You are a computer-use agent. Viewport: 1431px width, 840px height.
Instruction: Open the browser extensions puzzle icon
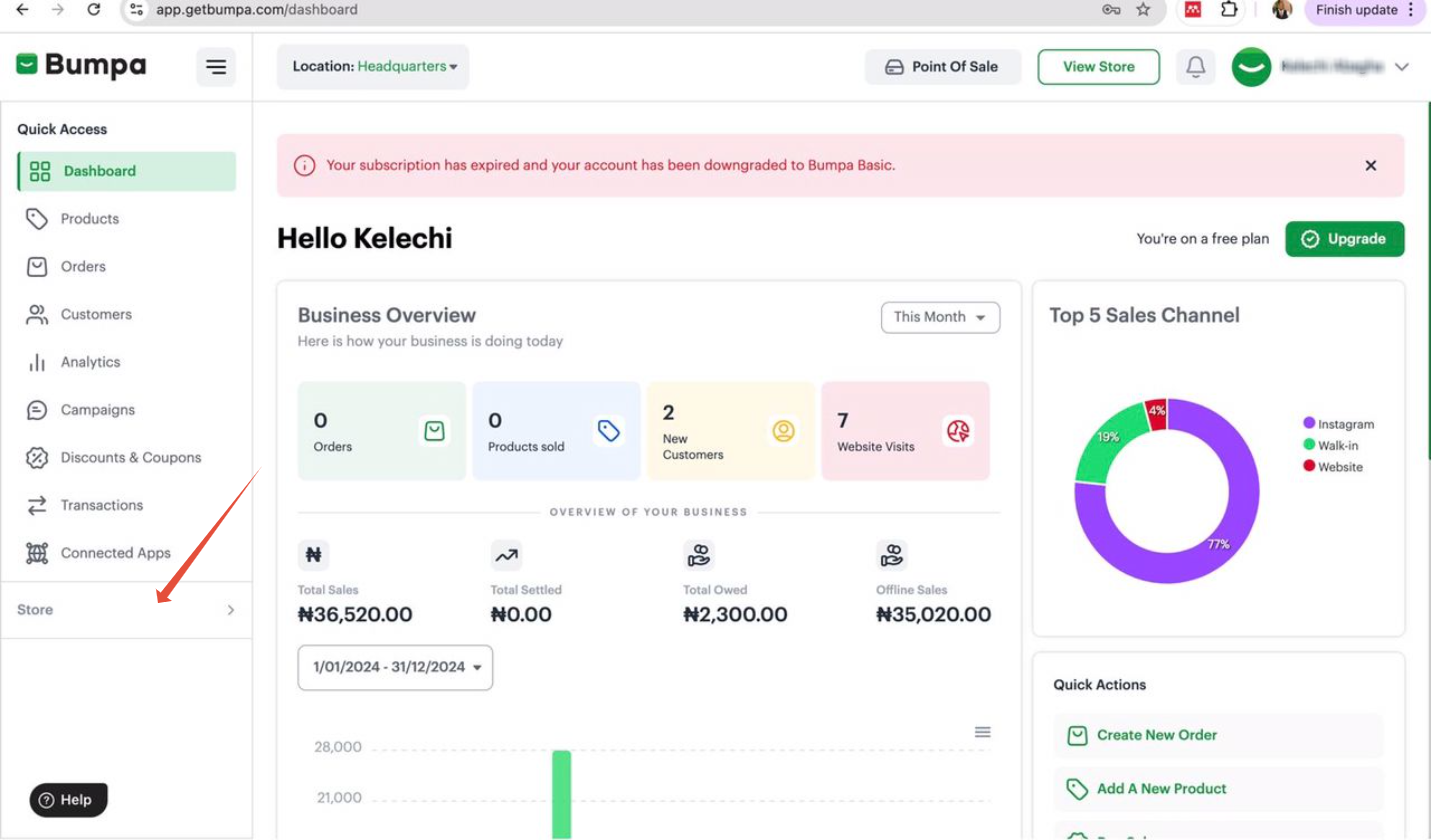(x=1229, y=9)
